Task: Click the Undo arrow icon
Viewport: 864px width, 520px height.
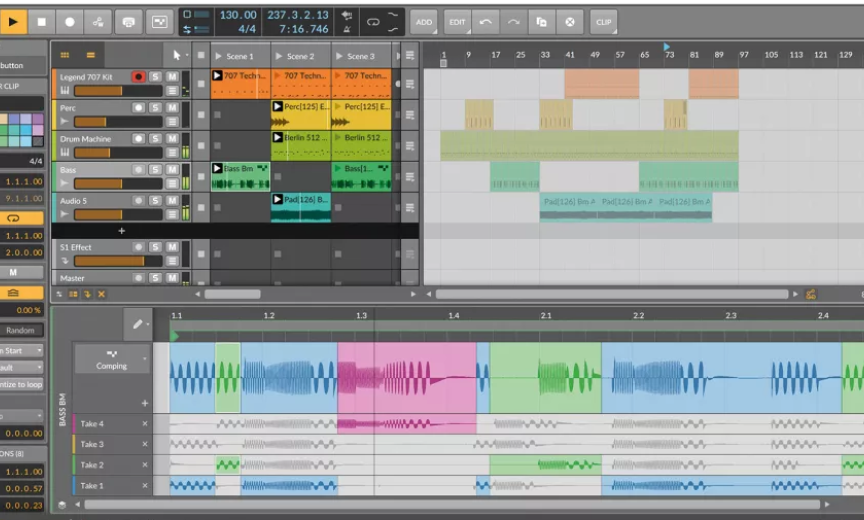Action: [485, 21]
